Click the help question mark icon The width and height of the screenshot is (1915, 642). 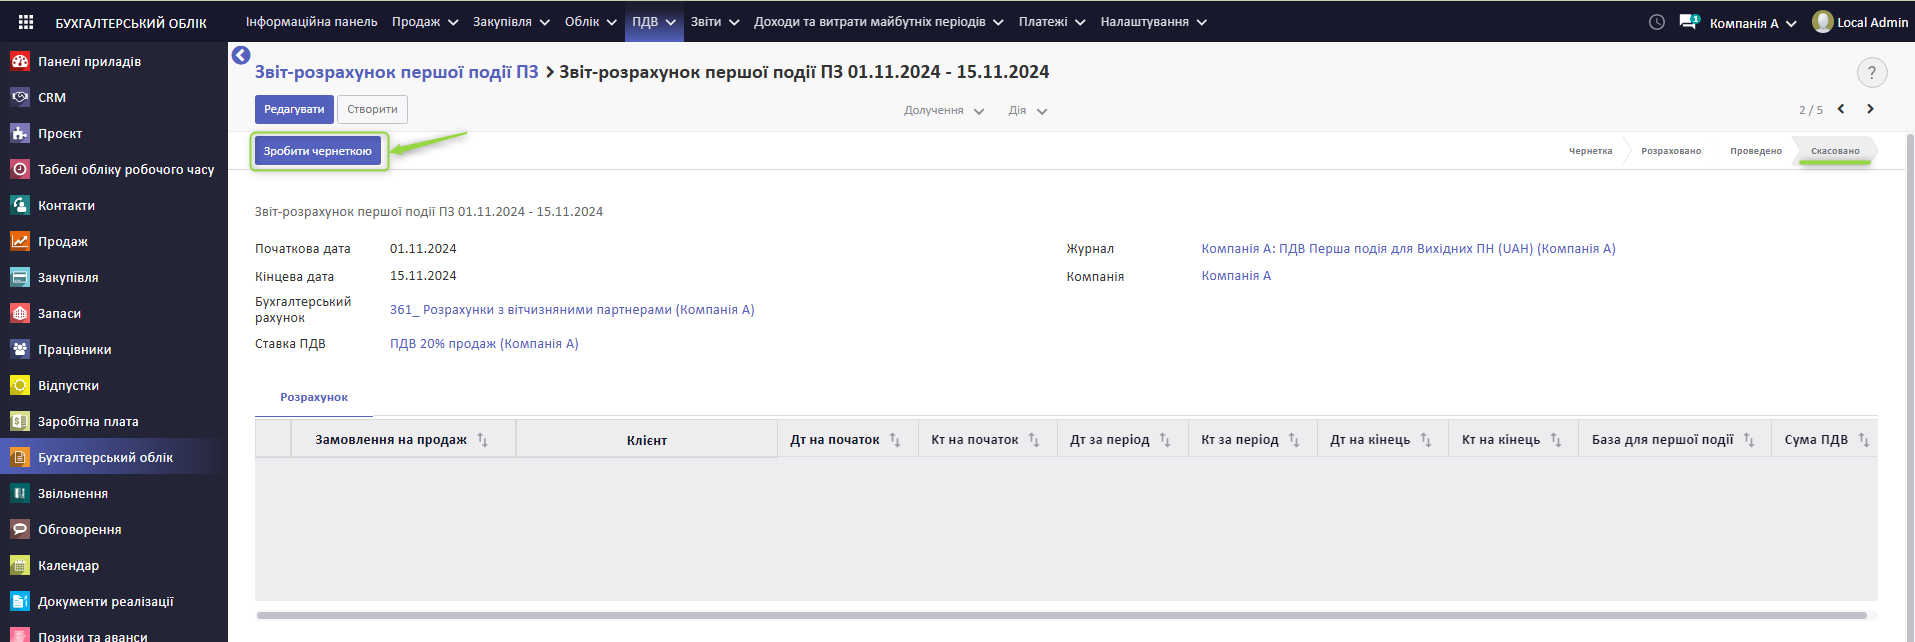[x=1872, y=72]
